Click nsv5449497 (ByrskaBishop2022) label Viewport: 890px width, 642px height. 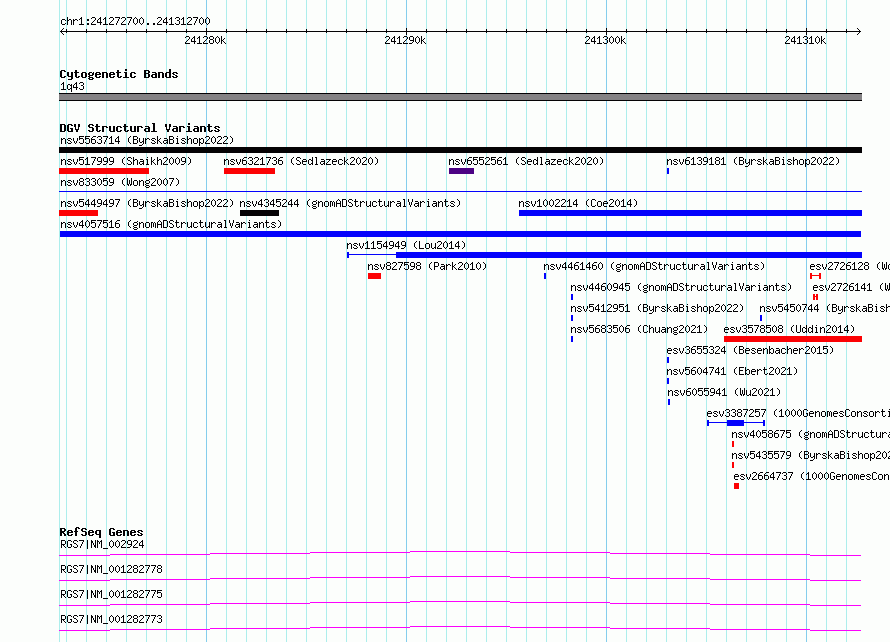pos(147,203)
